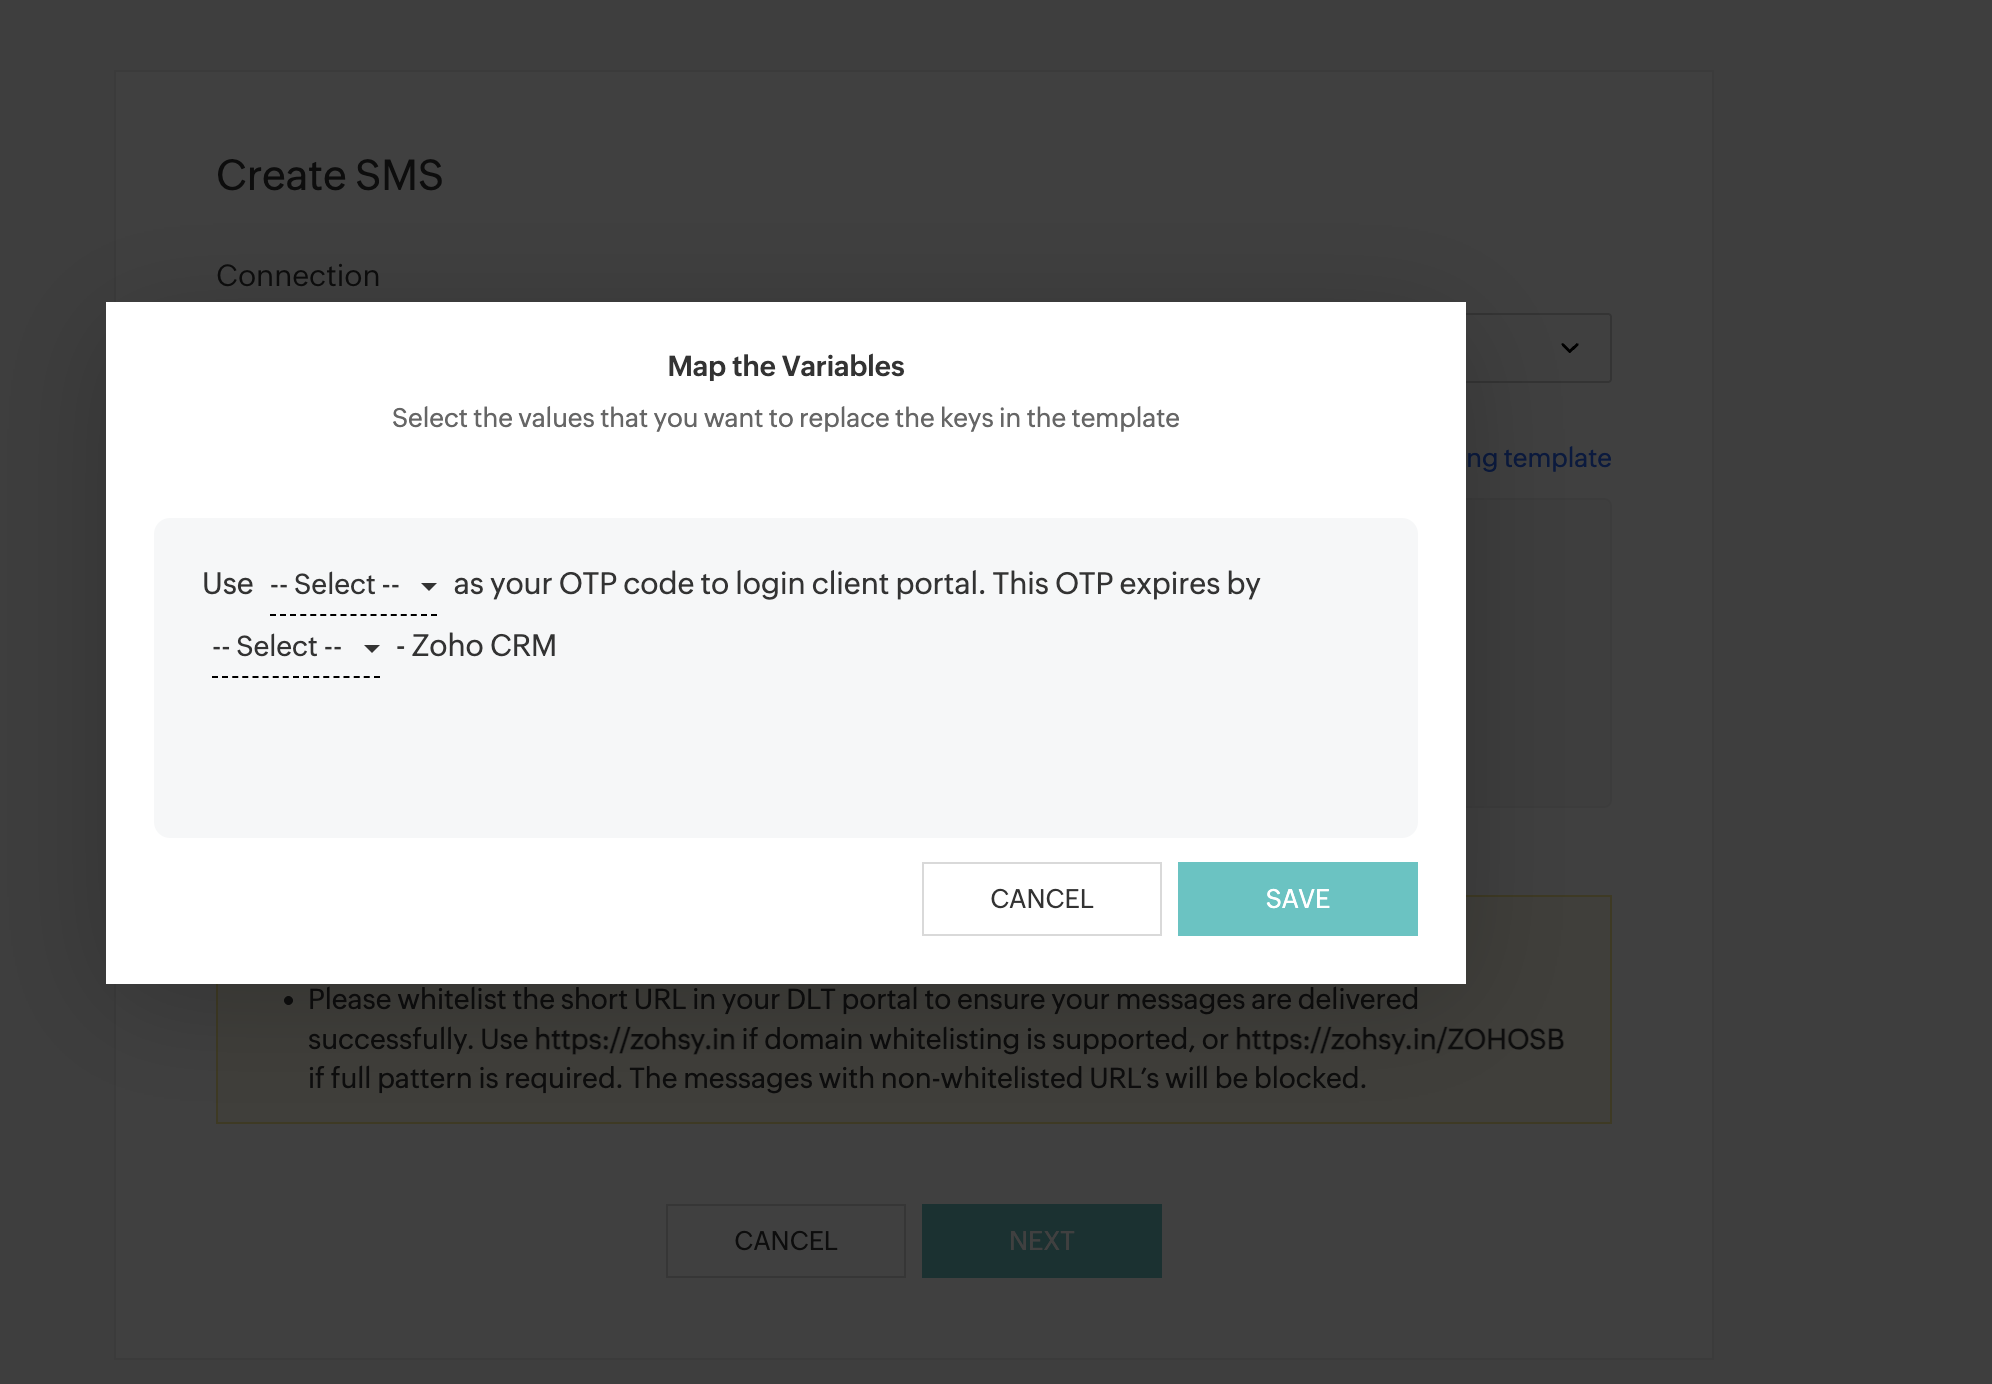Click empty area of the template preview box
The height and width of the screenshot is (1384, 1992).
[785, 760]
